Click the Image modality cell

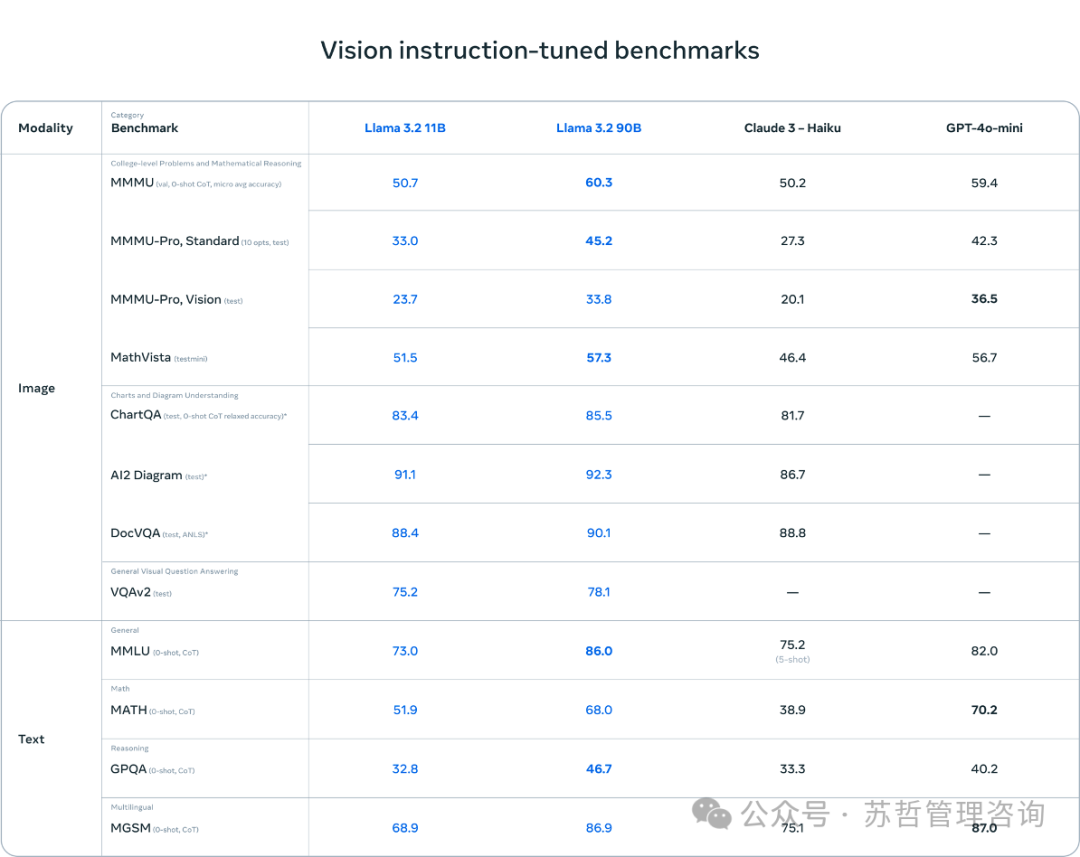pos(37,389)
